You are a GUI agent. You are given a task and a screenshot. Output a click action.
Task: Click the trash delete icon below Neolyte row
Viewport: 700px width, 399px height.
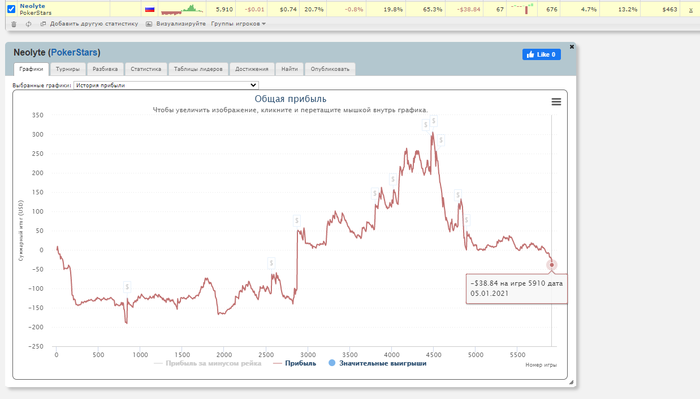pyautogui.click(x=14, y=24)
